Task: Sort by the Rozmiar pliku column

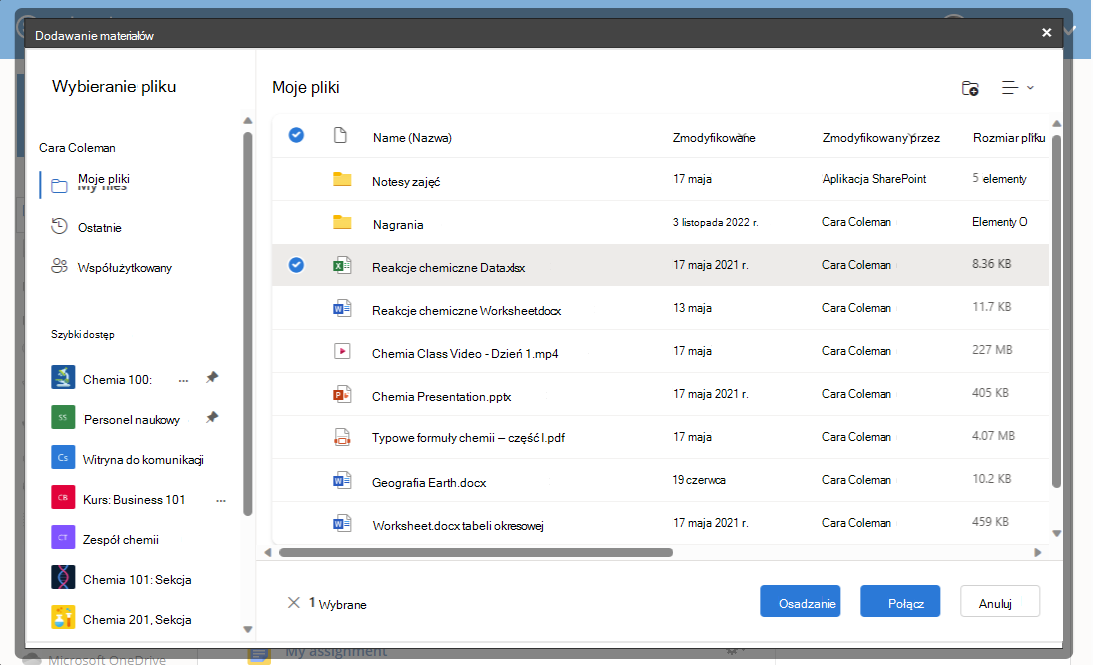Action: pos(1009,138)
